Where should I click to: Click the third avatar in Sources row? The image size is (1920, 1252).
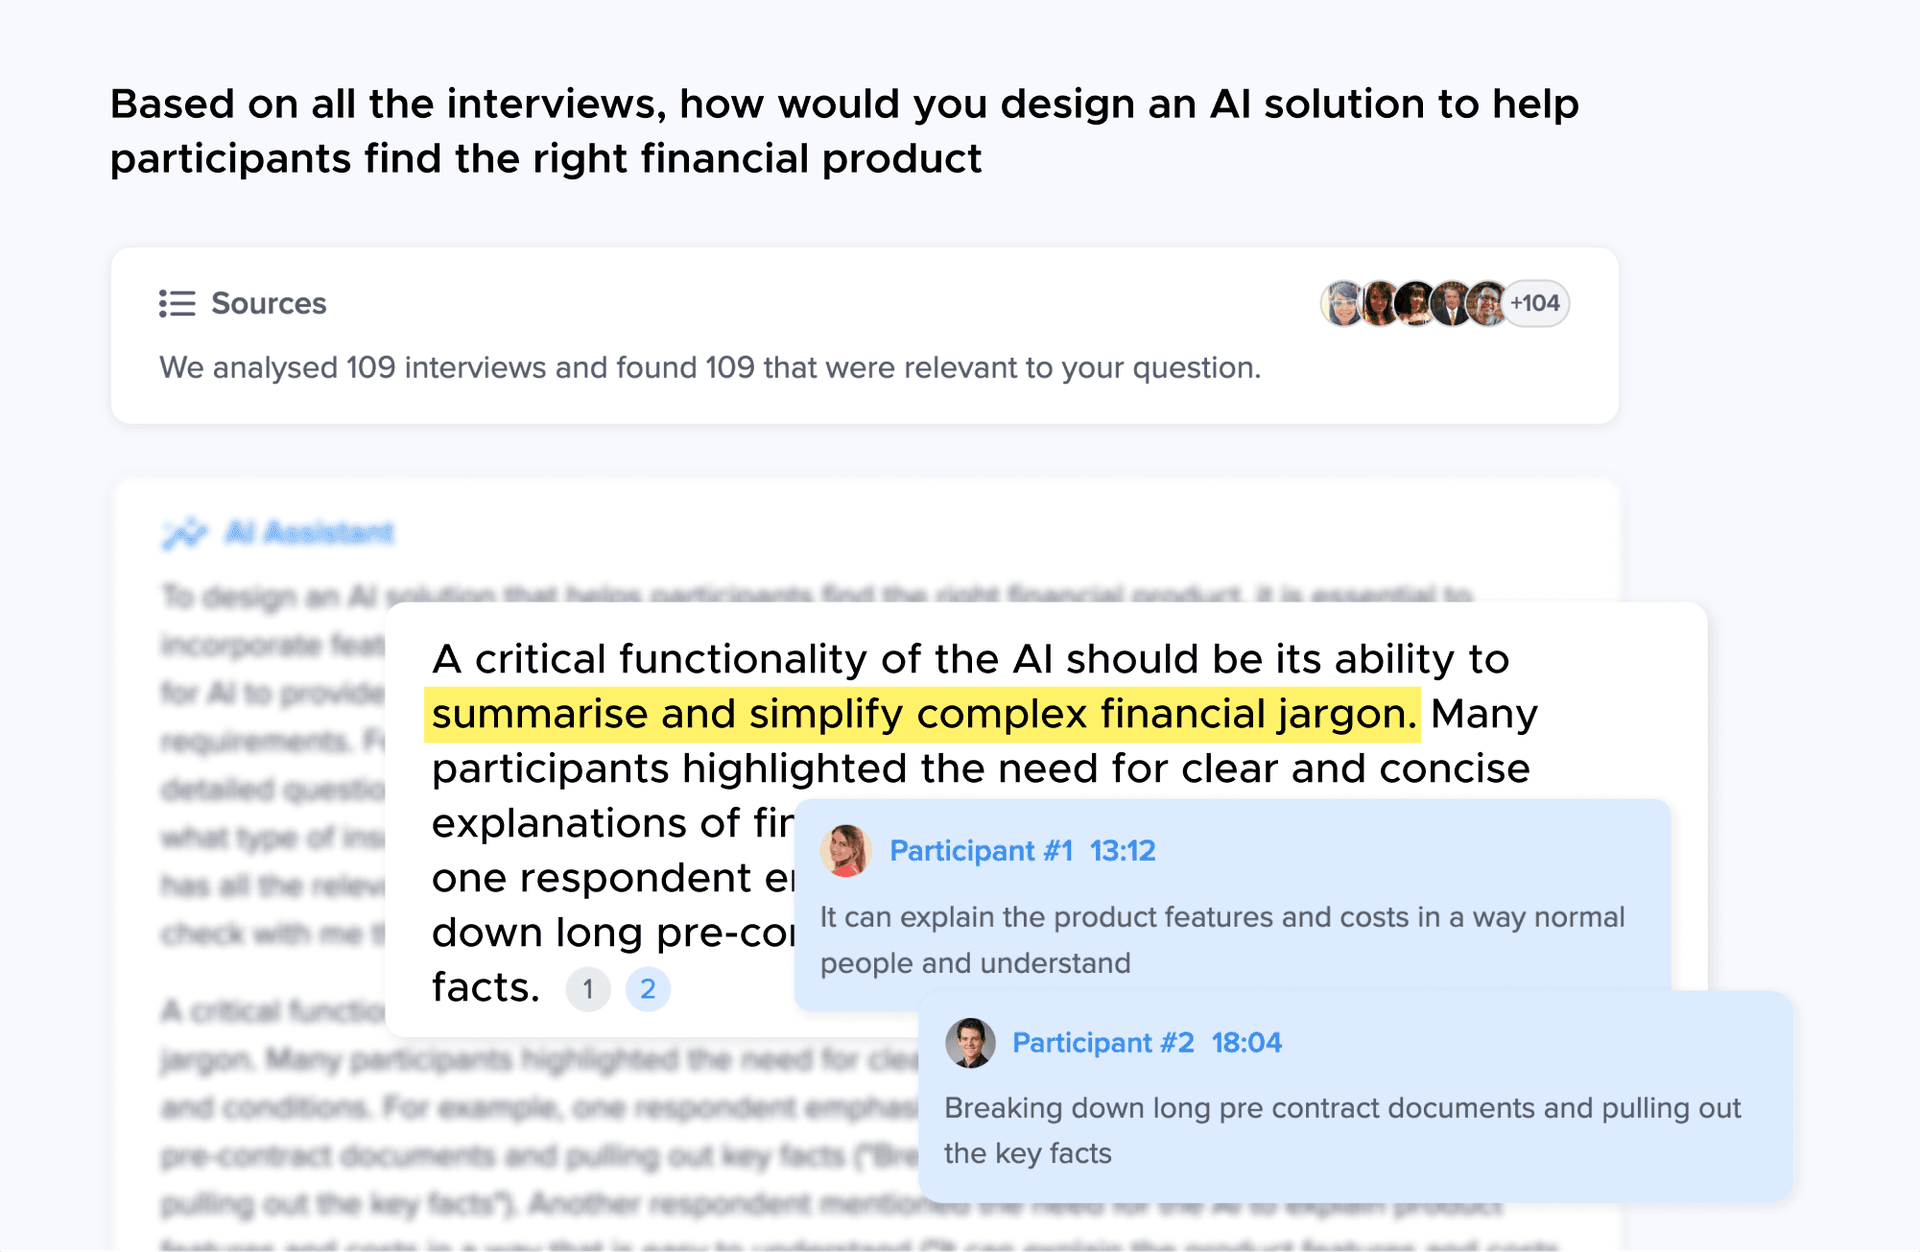point(1415,303)
